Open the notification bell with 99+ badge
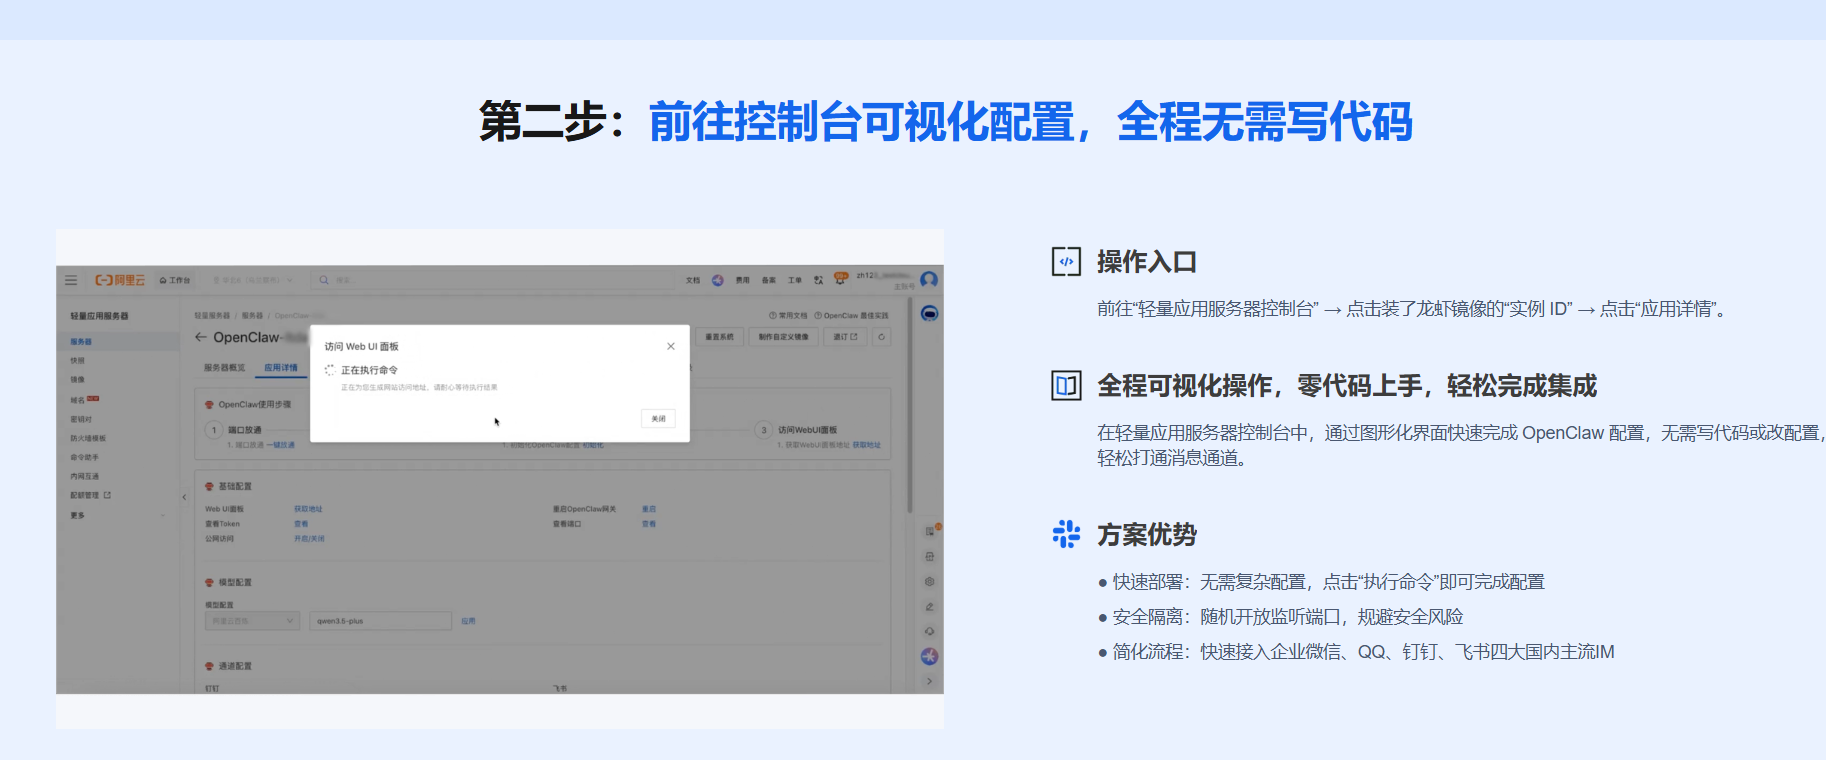The image size is (1826, 760). [x=841, y=278]
